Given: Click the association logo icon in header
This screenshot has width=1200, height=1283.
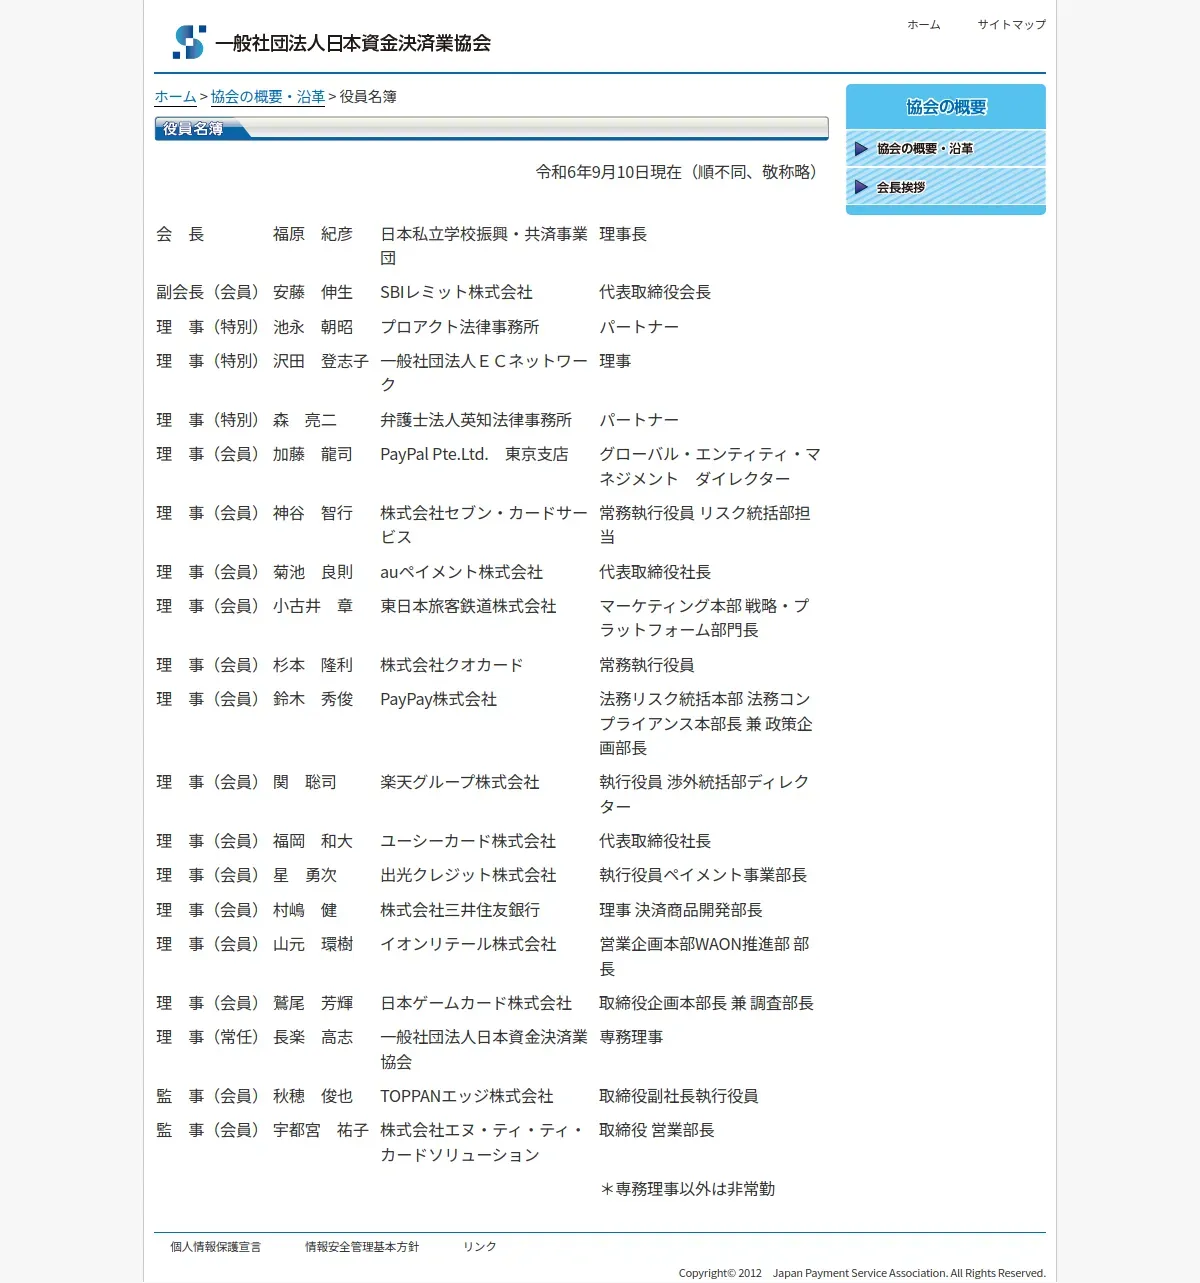Looking at the screenshot, I should (189, 42).
